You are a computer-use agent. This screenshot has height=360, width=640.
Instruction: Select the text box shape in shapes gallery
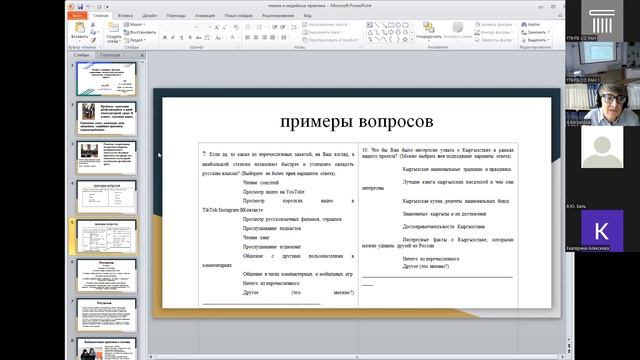370,25
